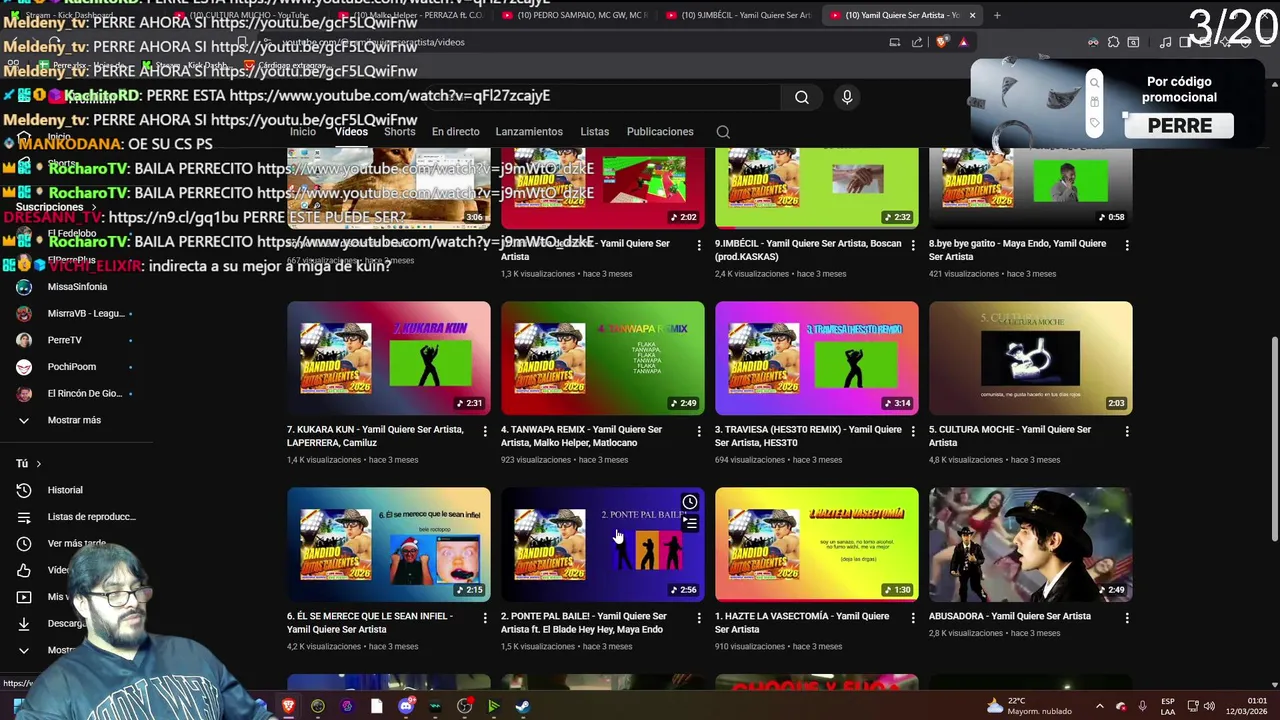
Task: Switch to the En directo channel tab
Action: point(455,132)
